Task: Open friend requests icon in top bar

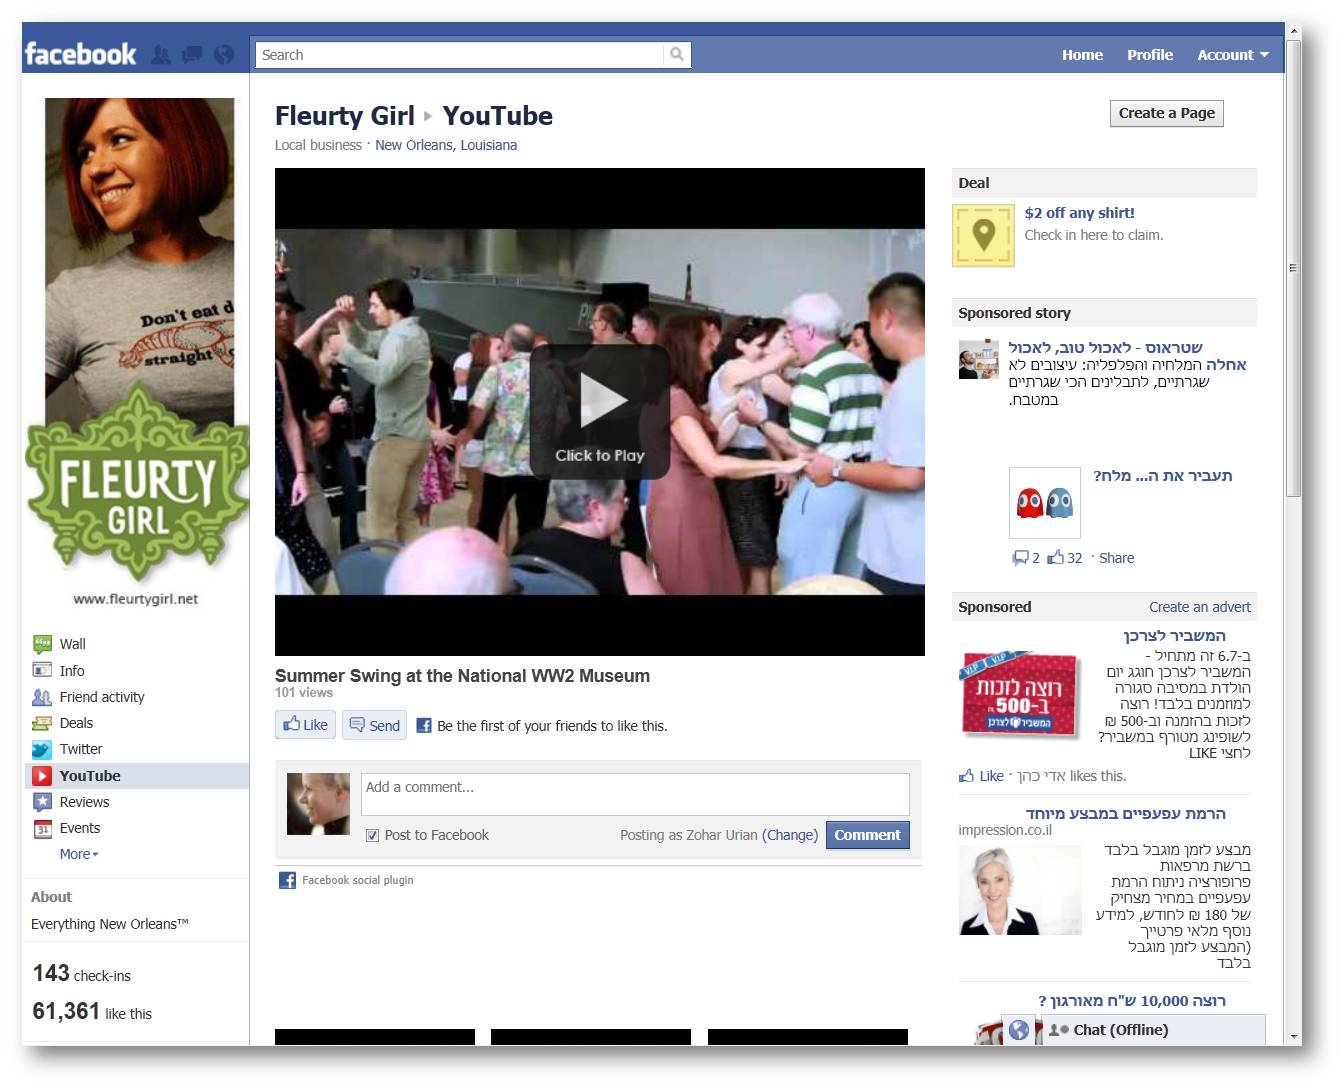Action: [x=160, y=55]
